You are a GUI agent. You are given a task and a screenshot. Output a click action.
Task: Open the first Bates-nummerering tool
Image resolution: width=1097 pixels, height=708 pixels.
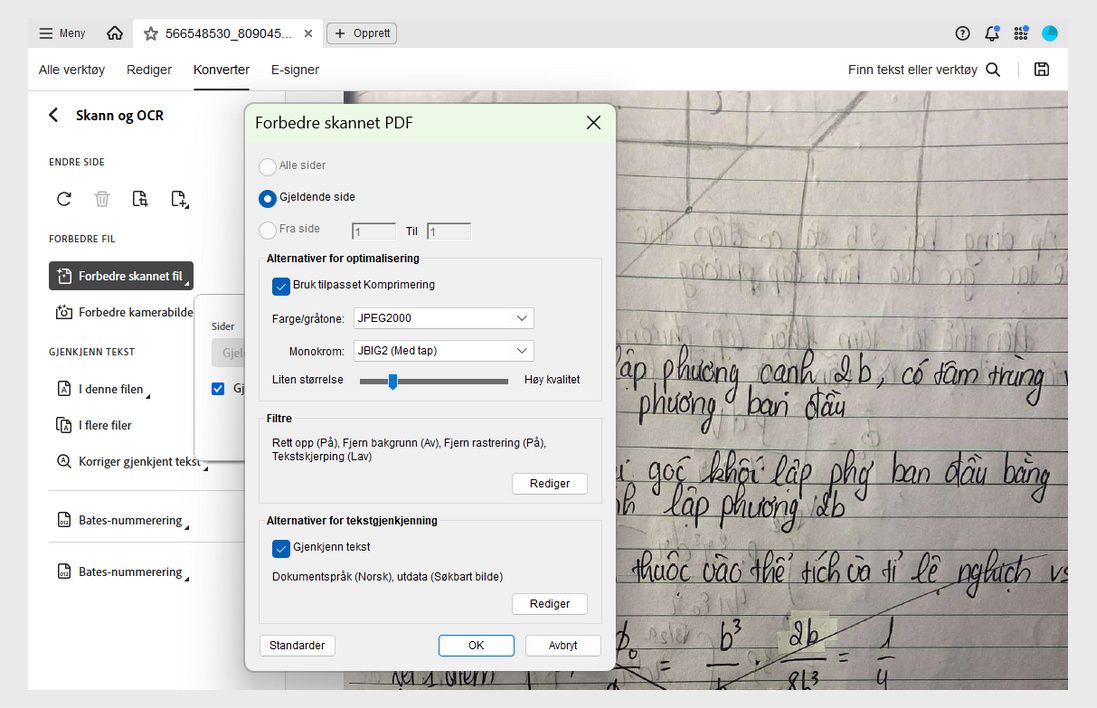click(127, 519)
